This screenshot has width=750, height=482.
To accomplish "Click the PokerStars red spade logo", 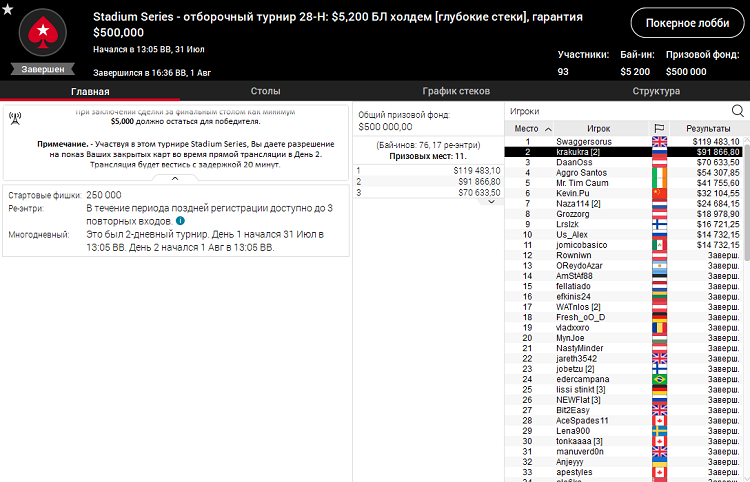I will coord(43,35).
